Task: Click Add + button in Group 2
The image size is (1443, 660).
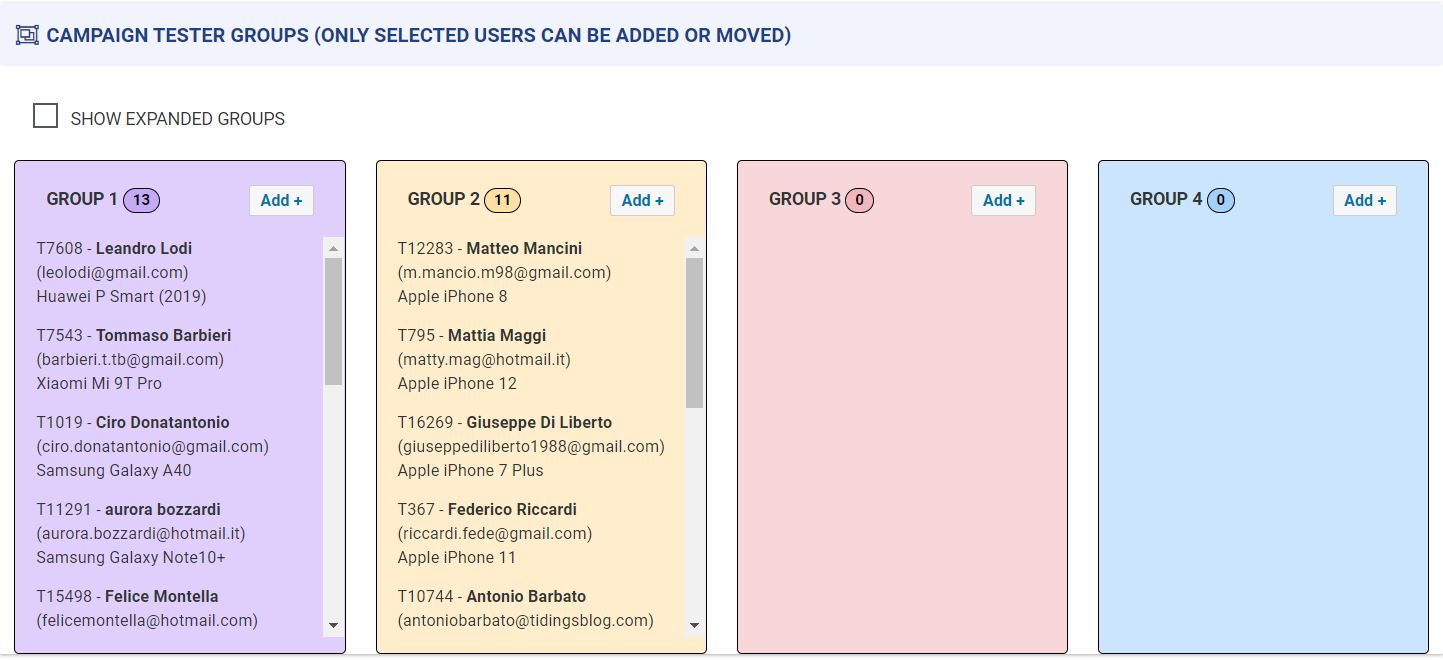Action: [x=642, y=200]
